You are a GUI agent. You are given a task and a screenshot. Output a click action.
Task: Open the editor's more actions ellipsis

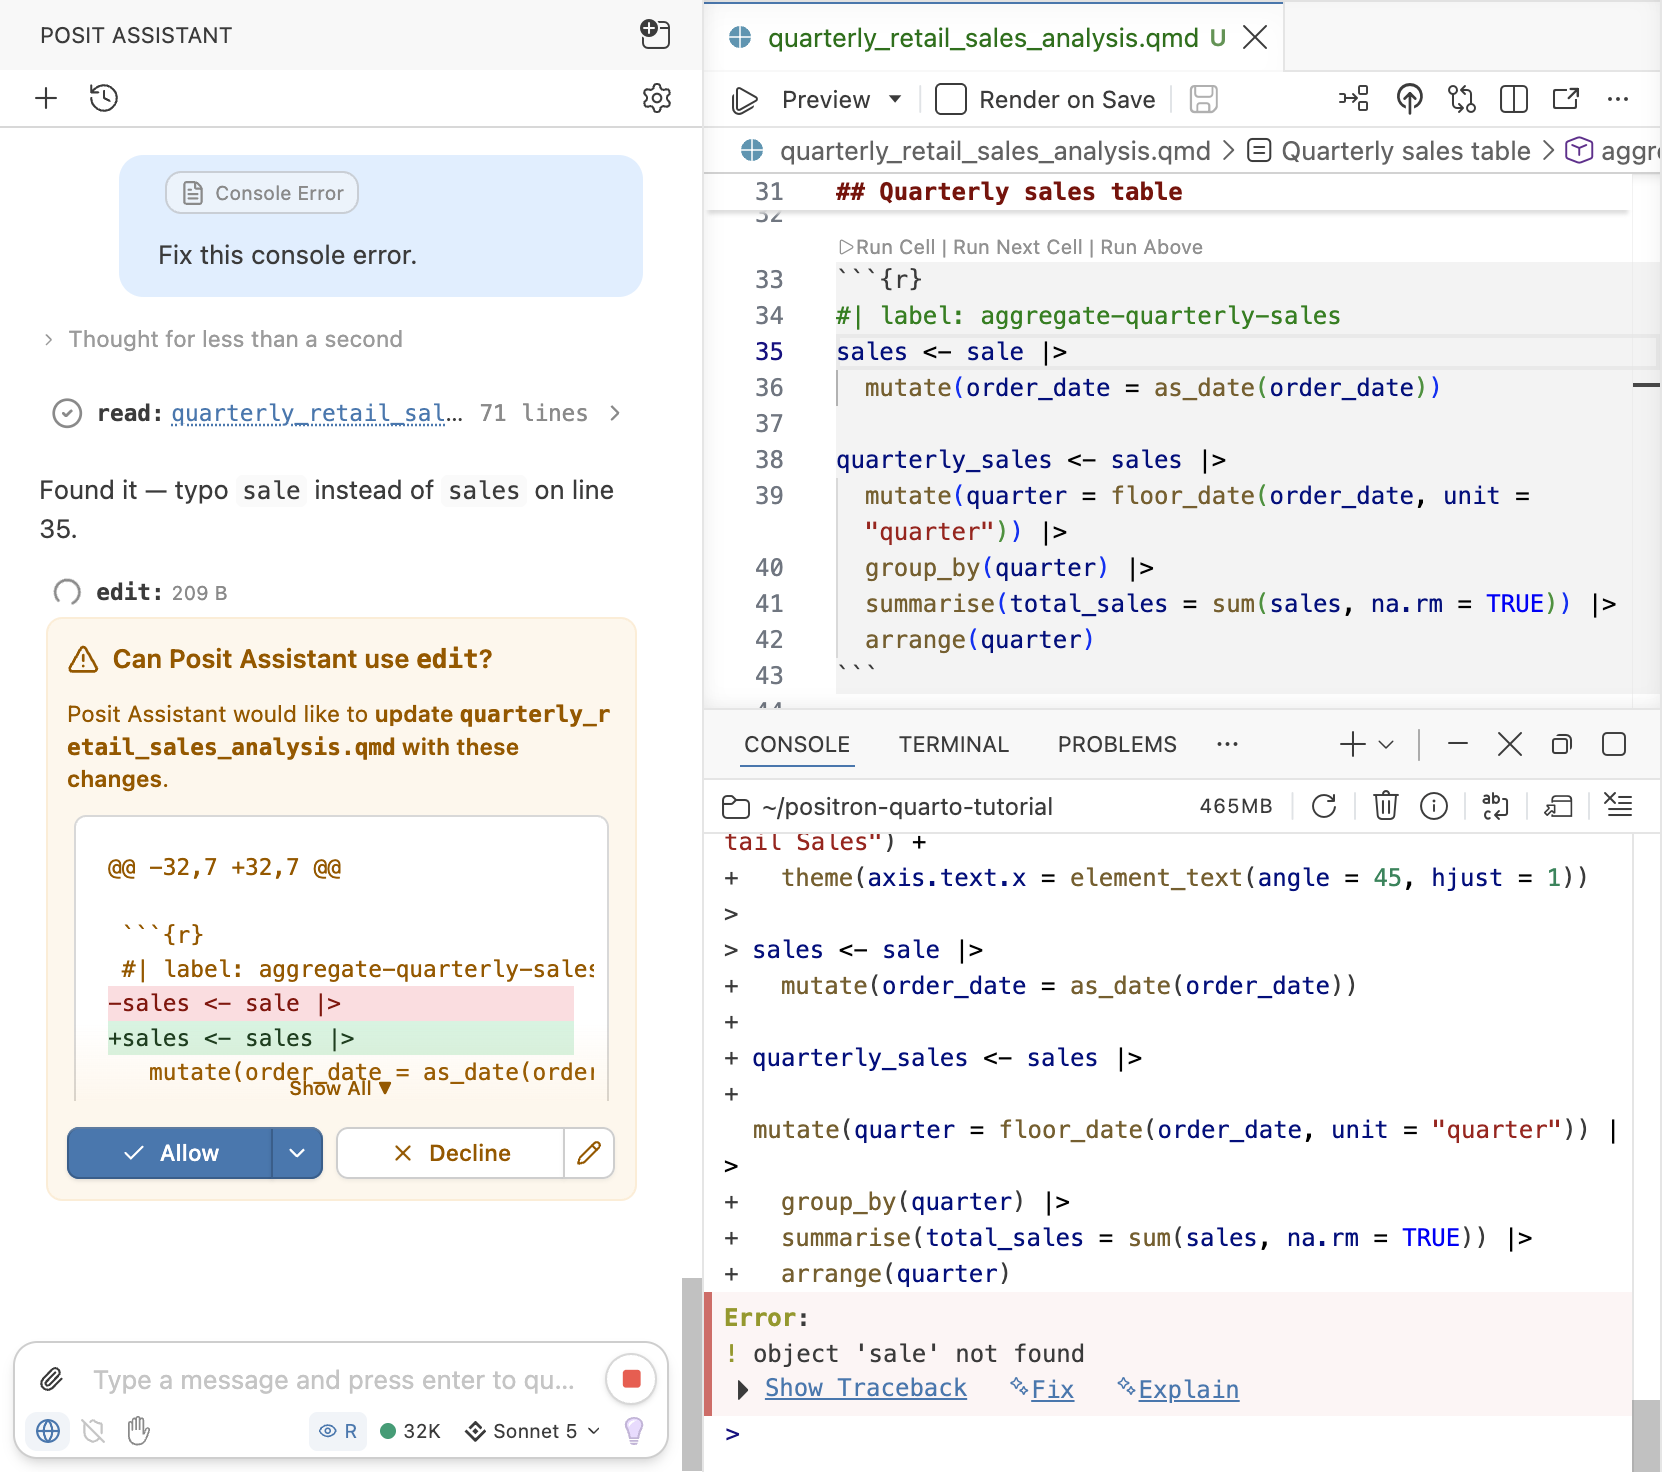click(x=1617, y=99)
